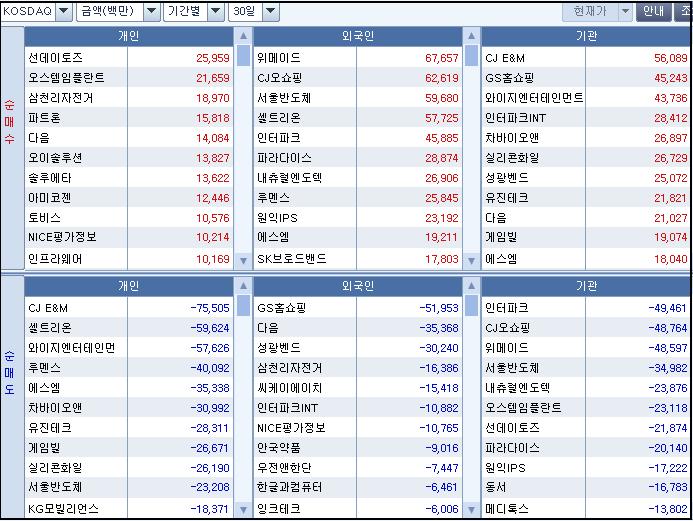This screenshot has height=521, width=693.
Task: Click the 파트론 row
Action: pyautogui.click(x=129, y=118)
